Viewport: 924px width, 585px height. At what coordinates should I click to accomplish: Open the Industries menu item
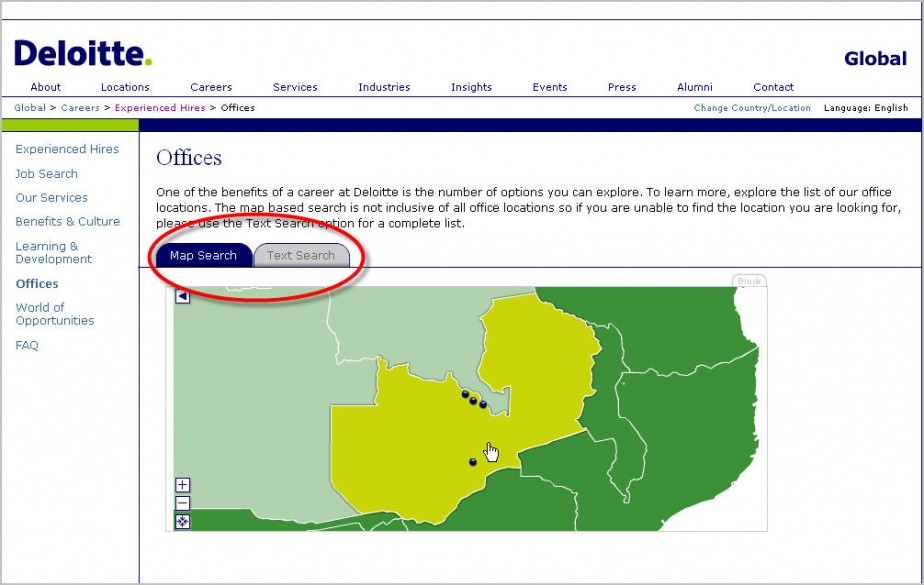[384, 87]
